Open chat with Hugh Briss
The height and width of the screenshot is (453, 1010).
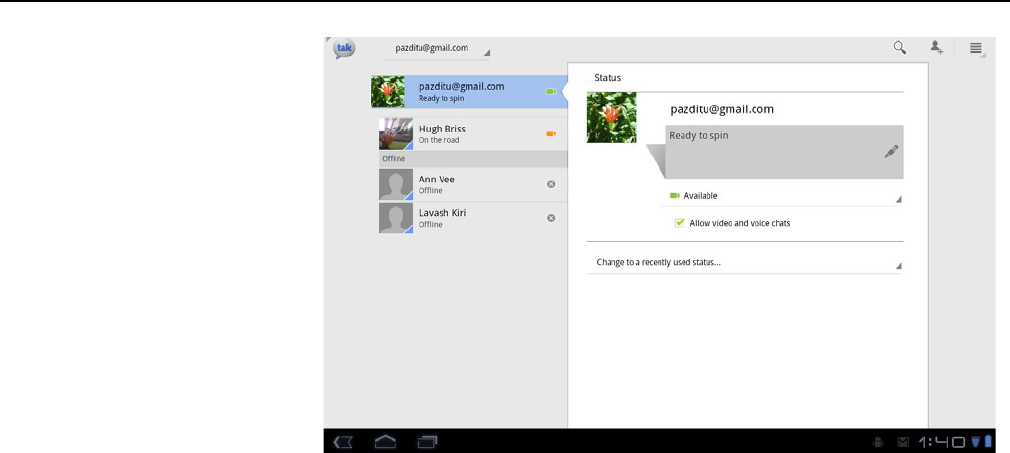473,134
